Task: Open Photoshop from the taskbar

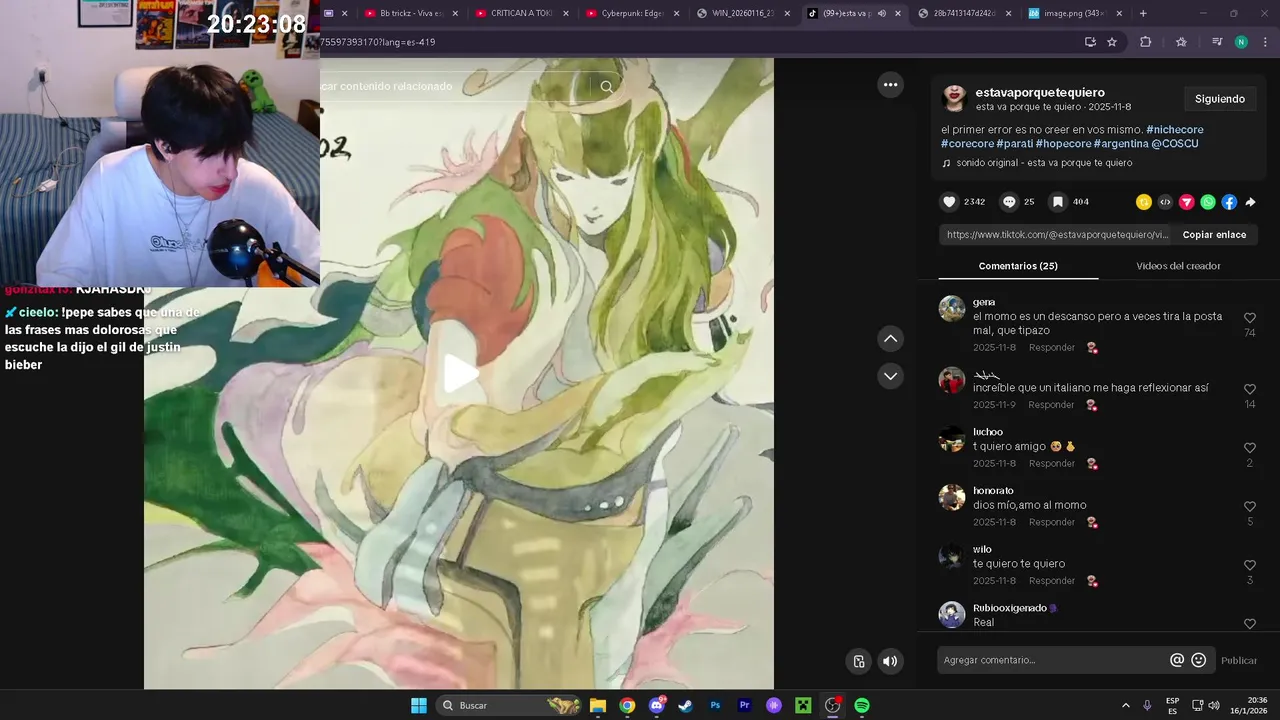Action: pos(715,705)
